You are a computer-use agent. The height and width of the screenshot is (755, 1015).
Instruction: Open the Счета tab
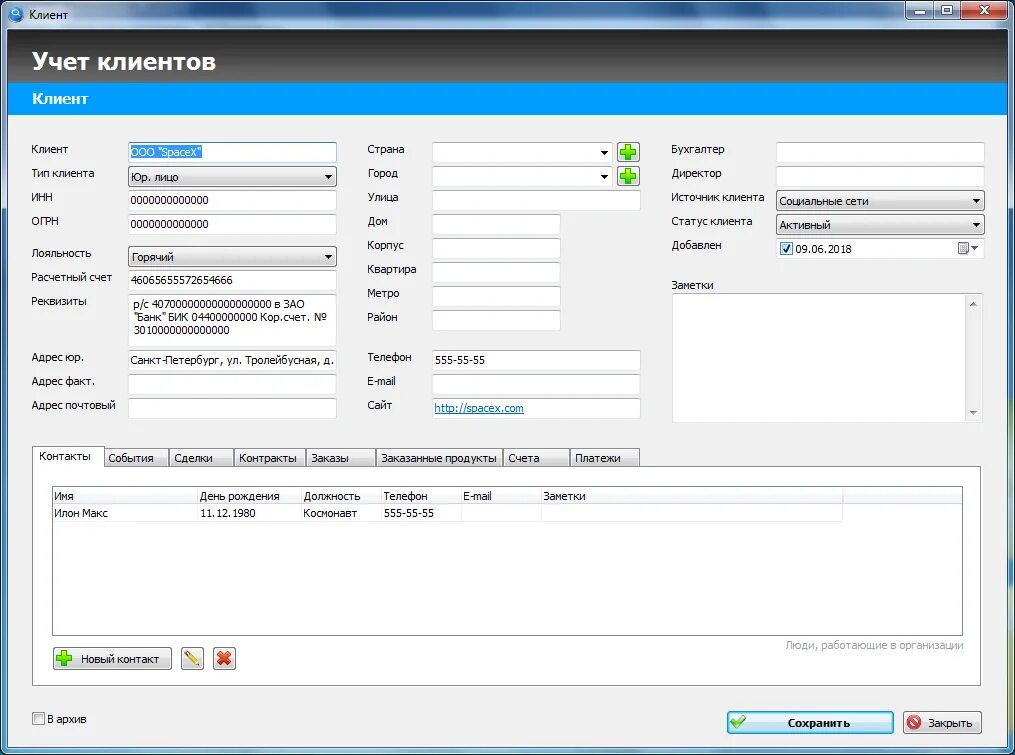pyautogui.click(x=536, y=458)
